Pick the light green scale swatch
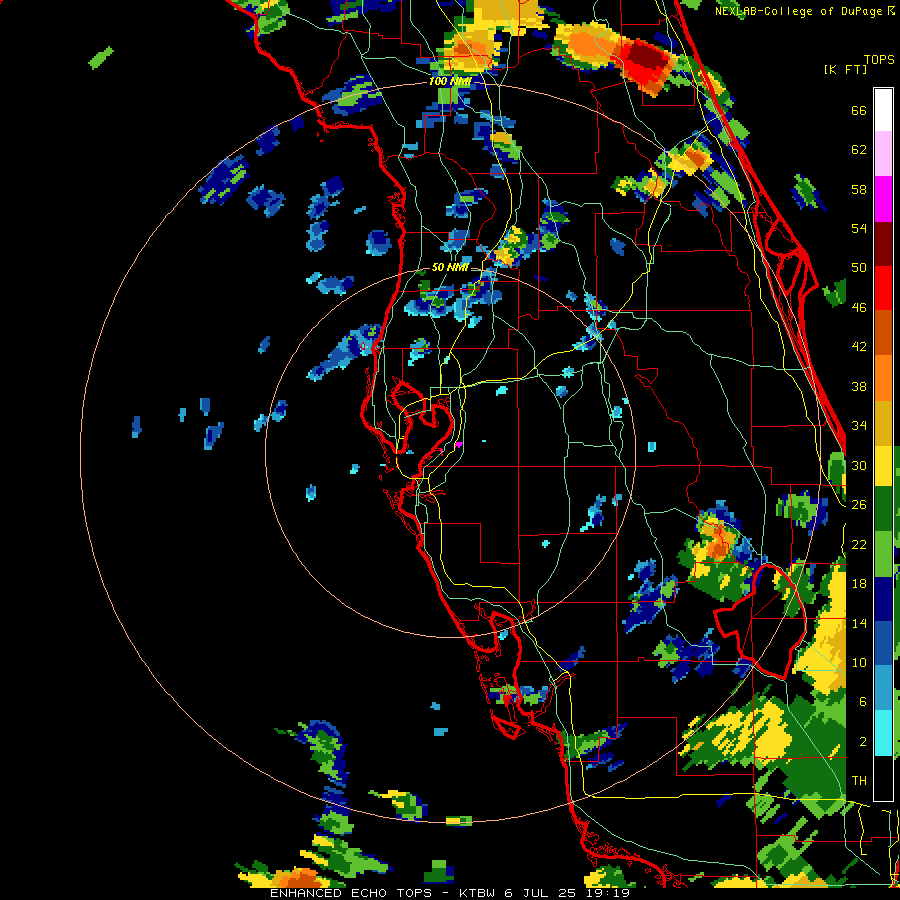Image resolution: width=900 pixels, height=900 pixels. (x=883, y=553)
